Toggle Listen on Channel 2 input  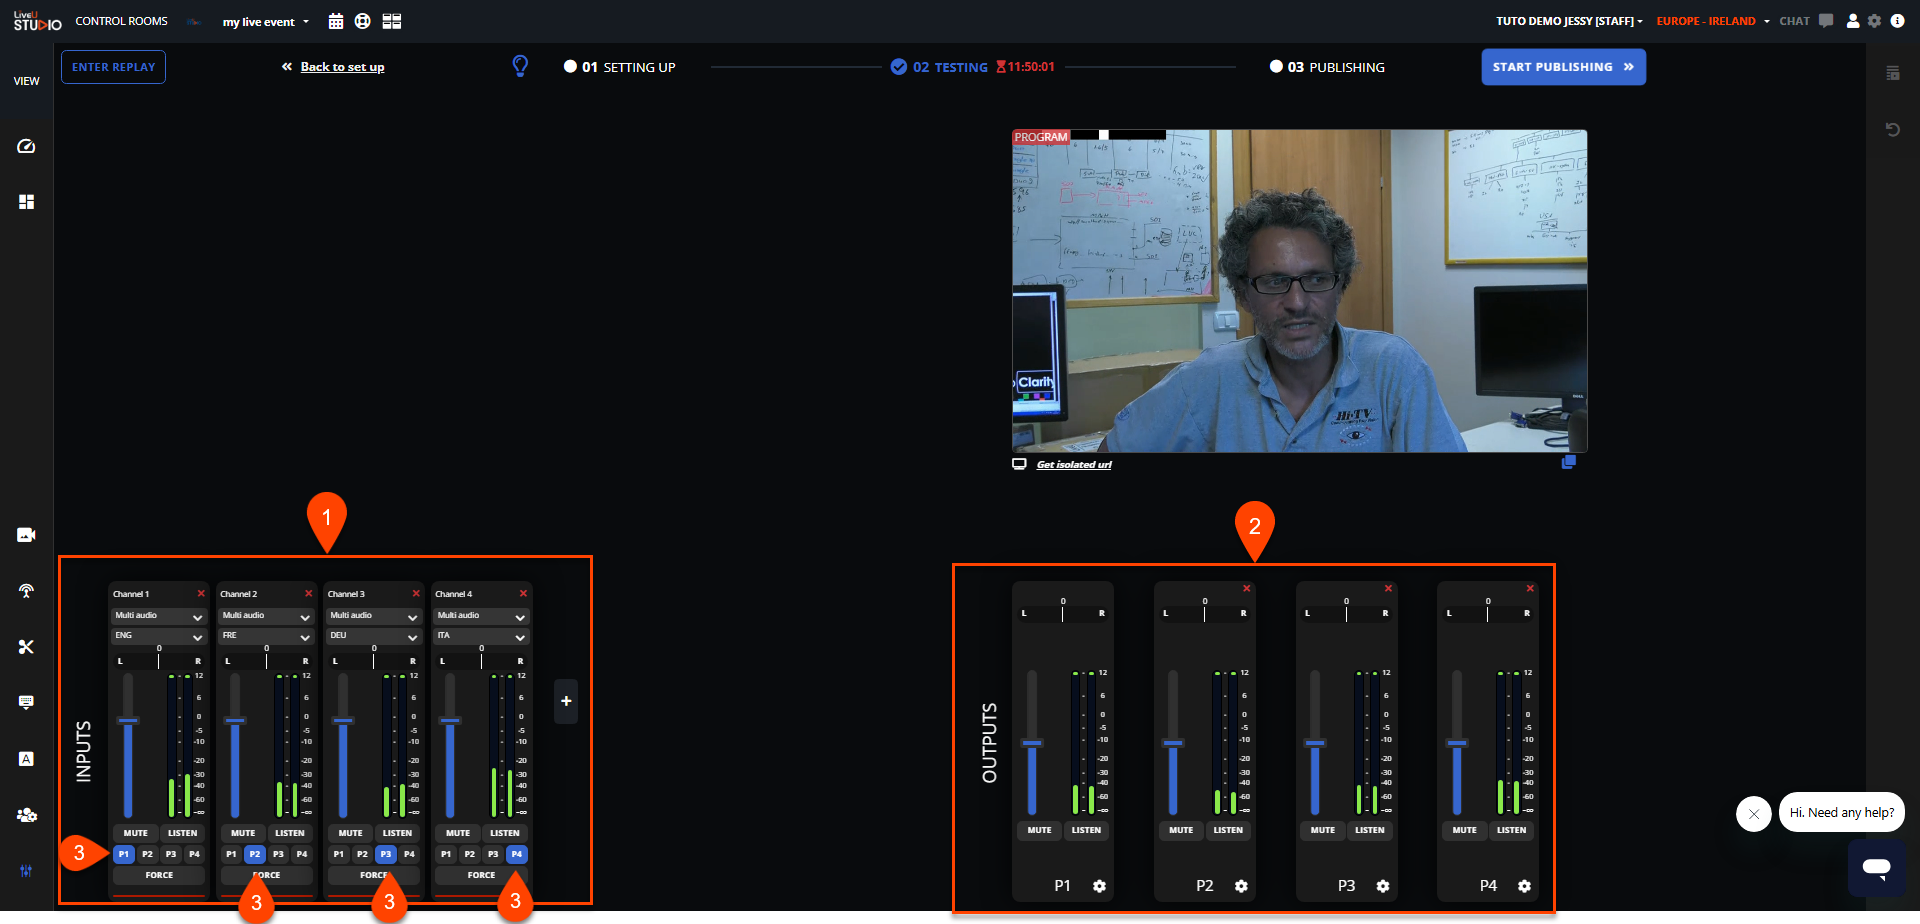click(x=290, y=833)
